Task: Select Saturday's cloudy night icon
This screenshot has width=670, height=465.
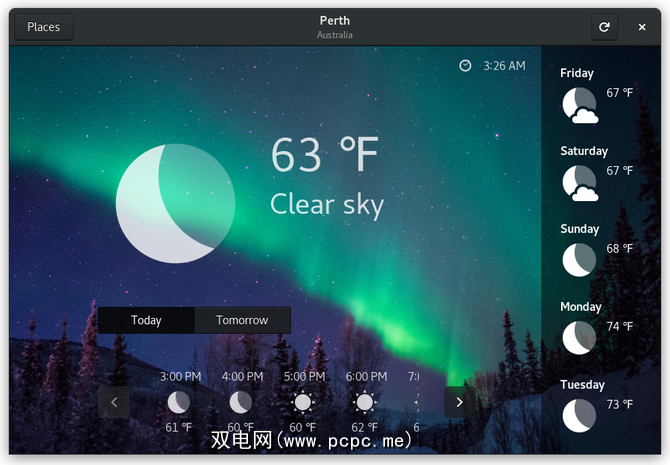Action: pos(580,183)
